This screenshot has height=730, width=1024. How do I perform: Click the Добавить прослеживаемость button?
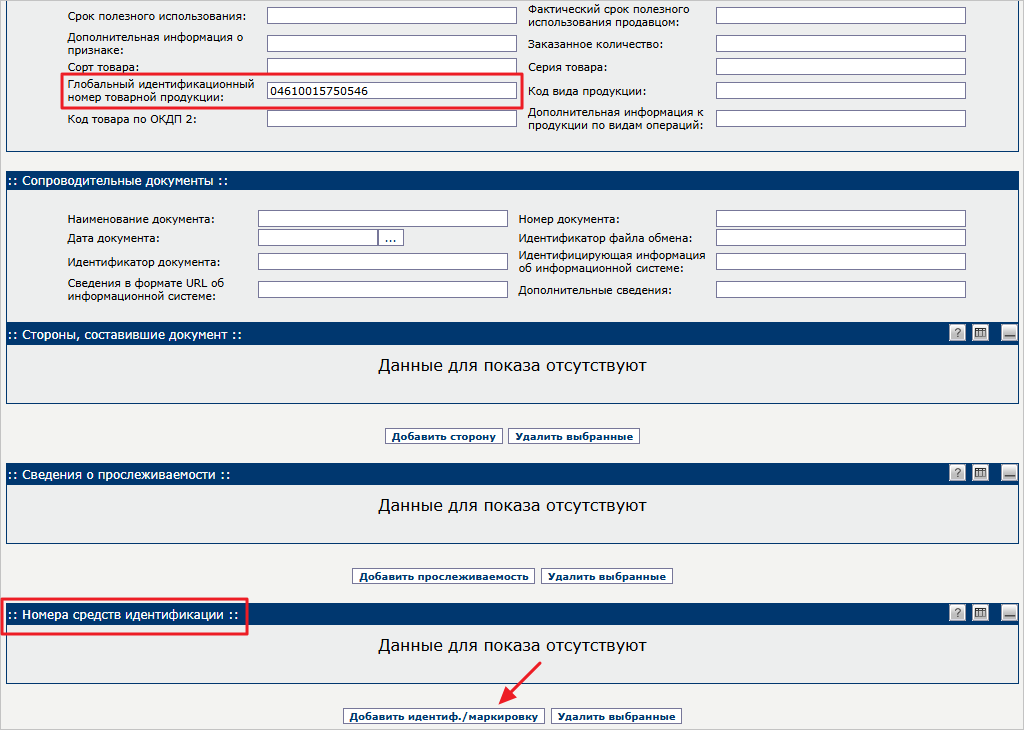[x=444, y=576]
